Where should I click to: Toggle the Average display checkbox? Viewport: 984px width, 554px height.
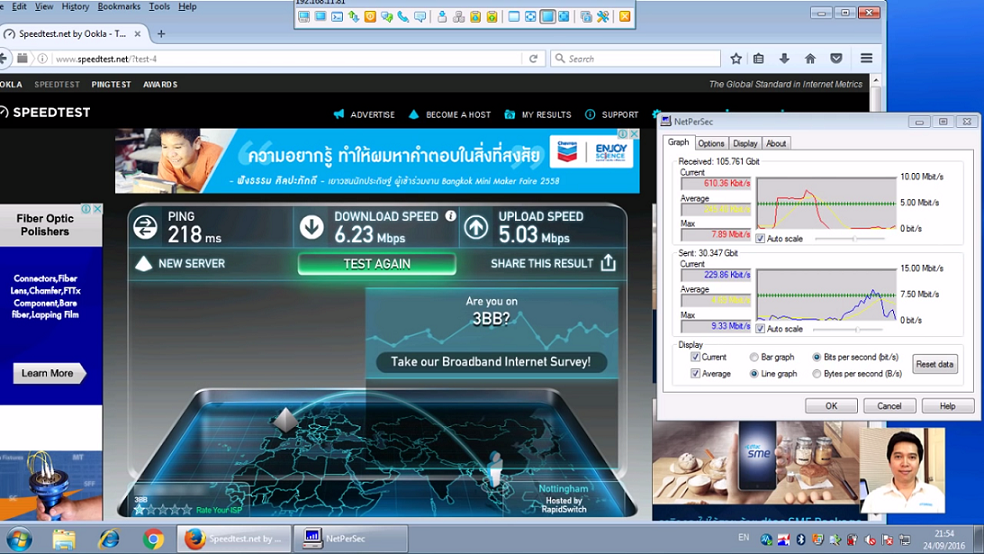[x=696, y=374]
